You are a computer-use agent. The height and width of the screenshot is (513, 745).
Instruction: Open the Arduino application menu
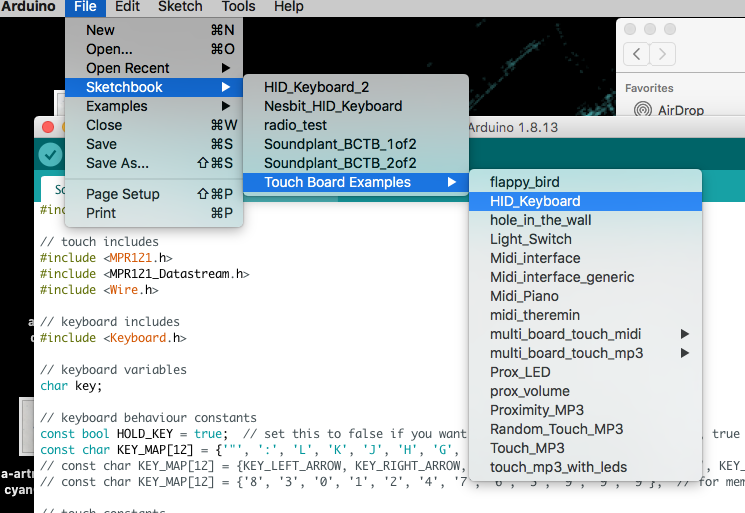pos(28,7)
